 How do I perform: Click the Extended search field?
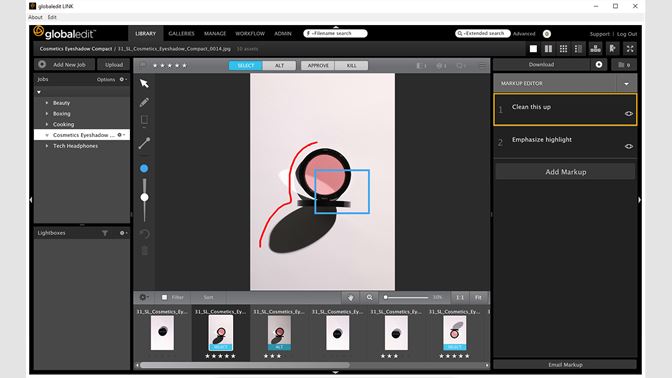[483, 33]
